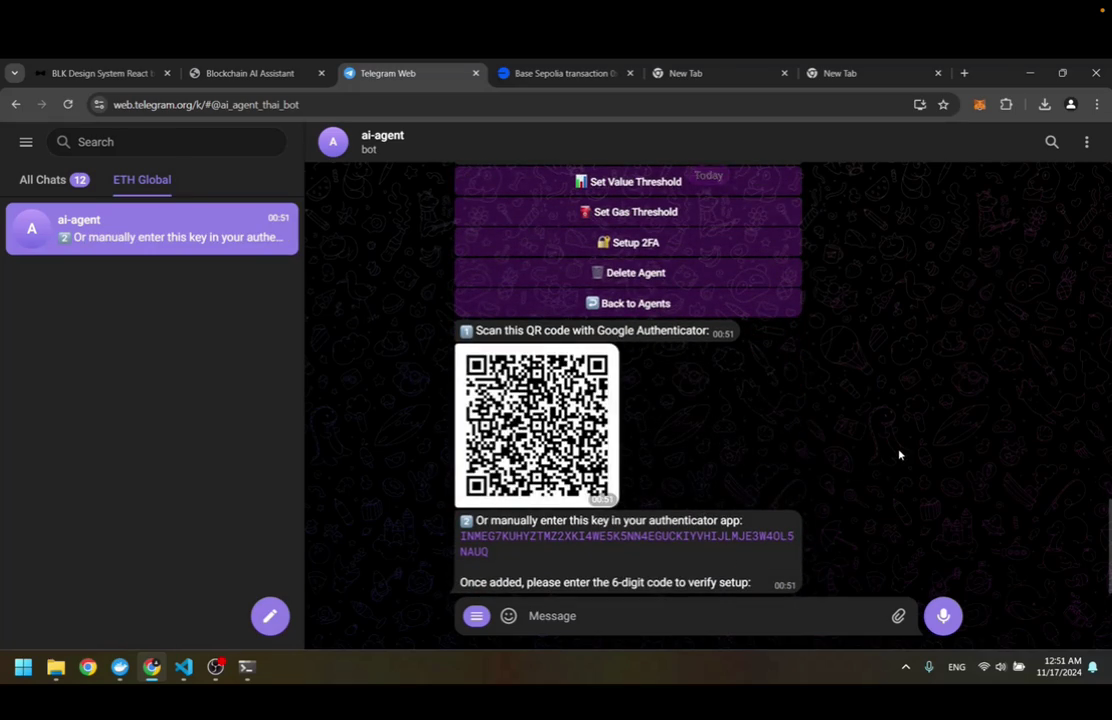Open the taskbar clock and calendar

[x=1059, y=667]
